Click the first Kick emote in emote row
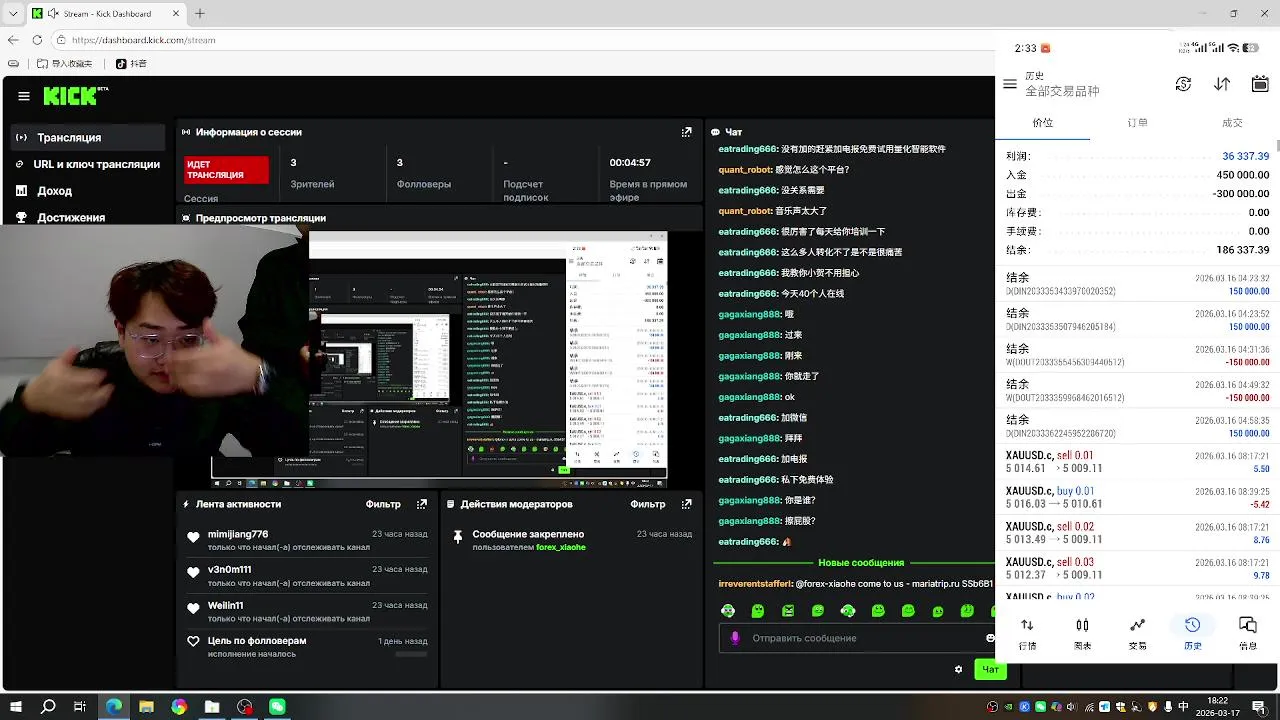 [x=728, y=611]
